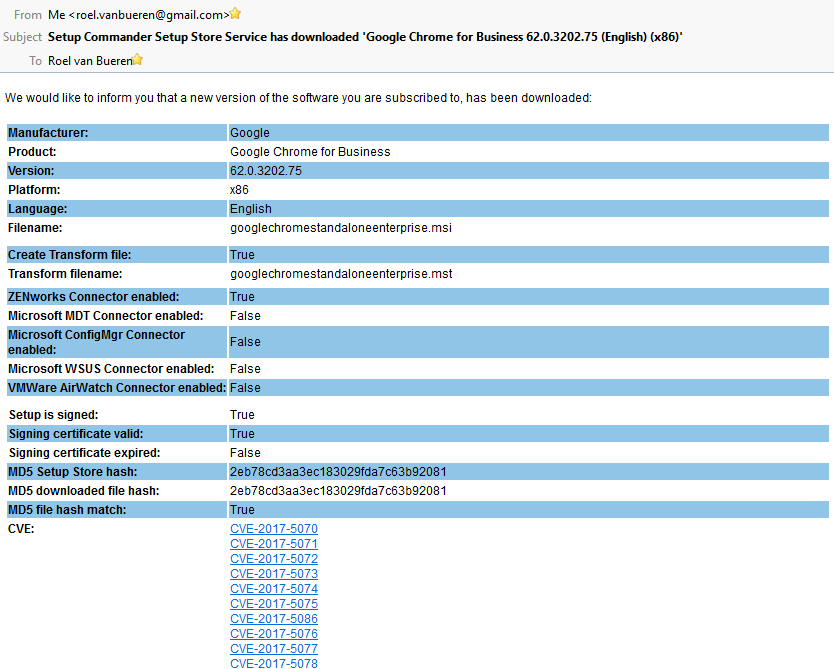Click the False value for Microsoft MDT Connector
This screenshot has height=669, width=834.
coord(245,316)
